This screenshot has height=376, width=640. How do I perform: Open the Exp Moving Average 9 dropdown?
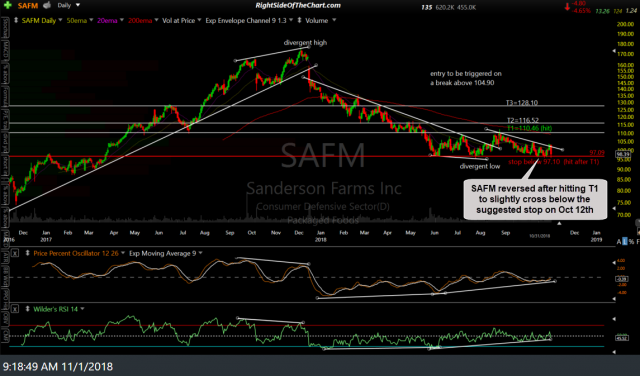(200, 253)
